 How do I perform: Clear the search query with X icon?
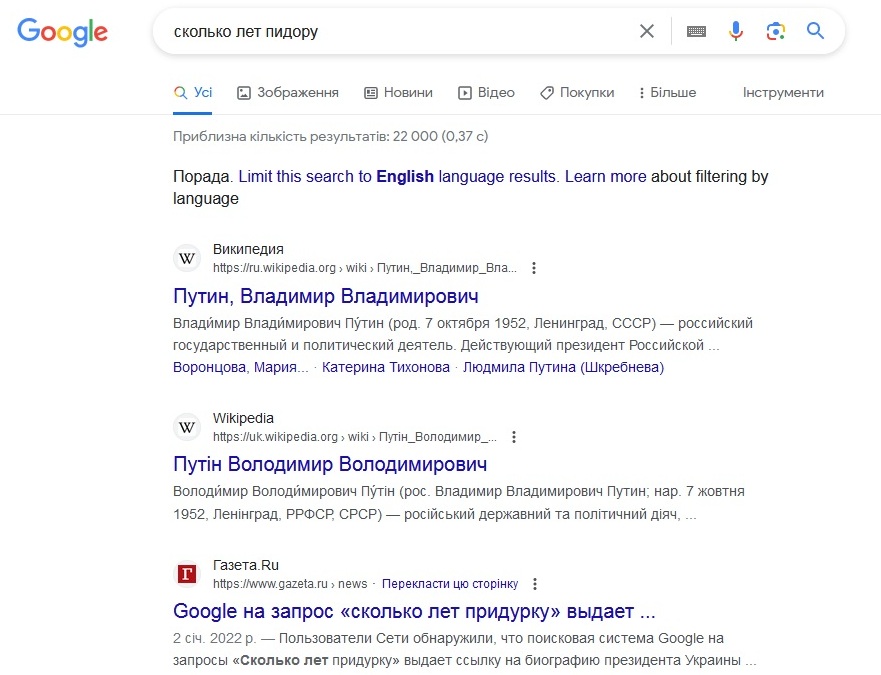click(x=647, y=31)
